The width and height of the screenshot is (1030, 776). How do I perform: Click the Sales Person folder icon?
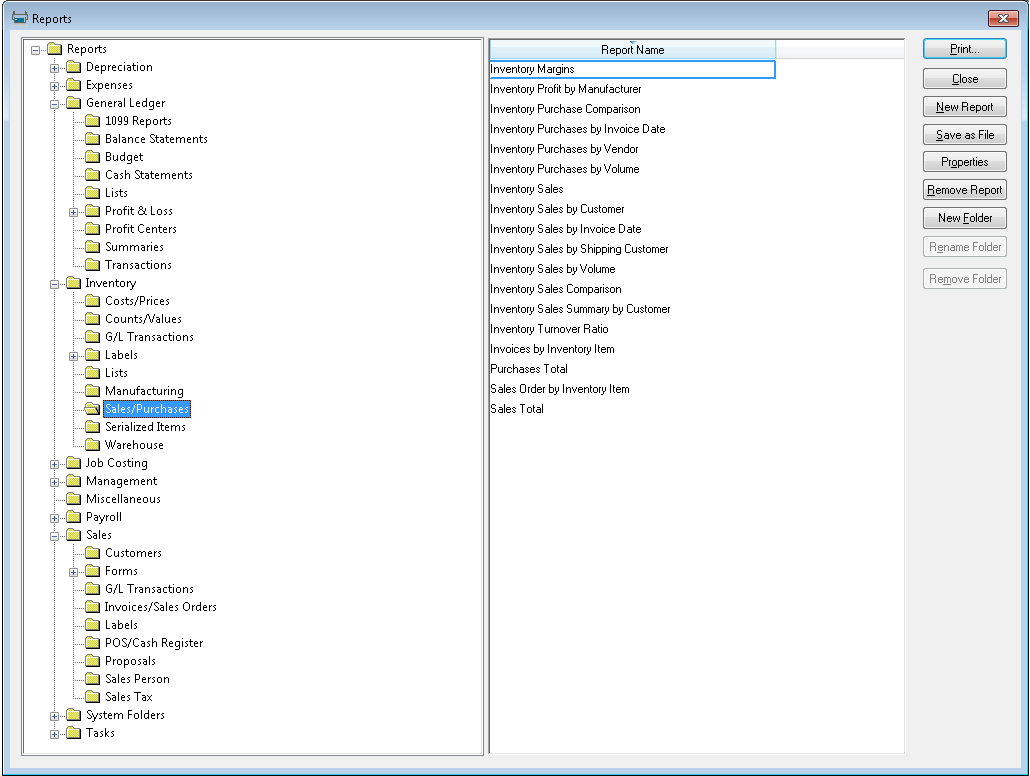[x=93, y=679]
